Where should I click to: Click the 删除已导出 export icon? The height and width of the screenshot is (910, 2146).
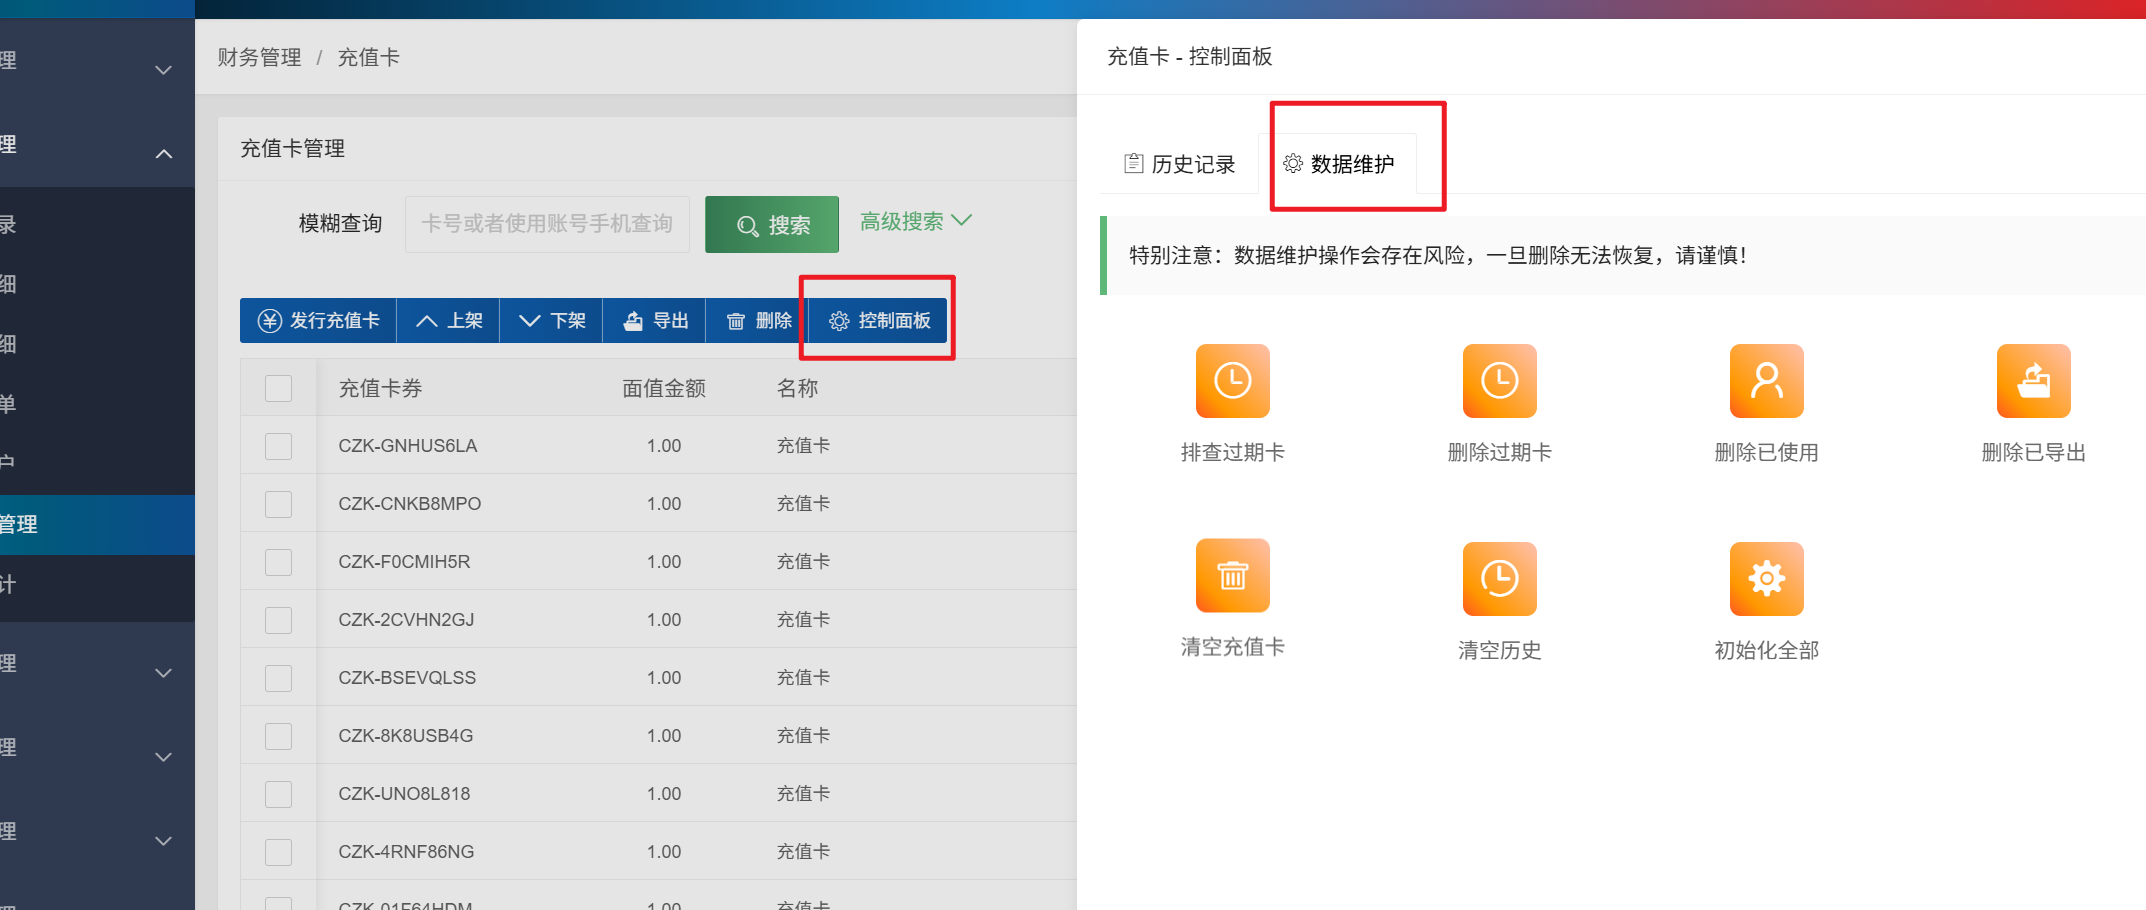tap(2033, 381)
